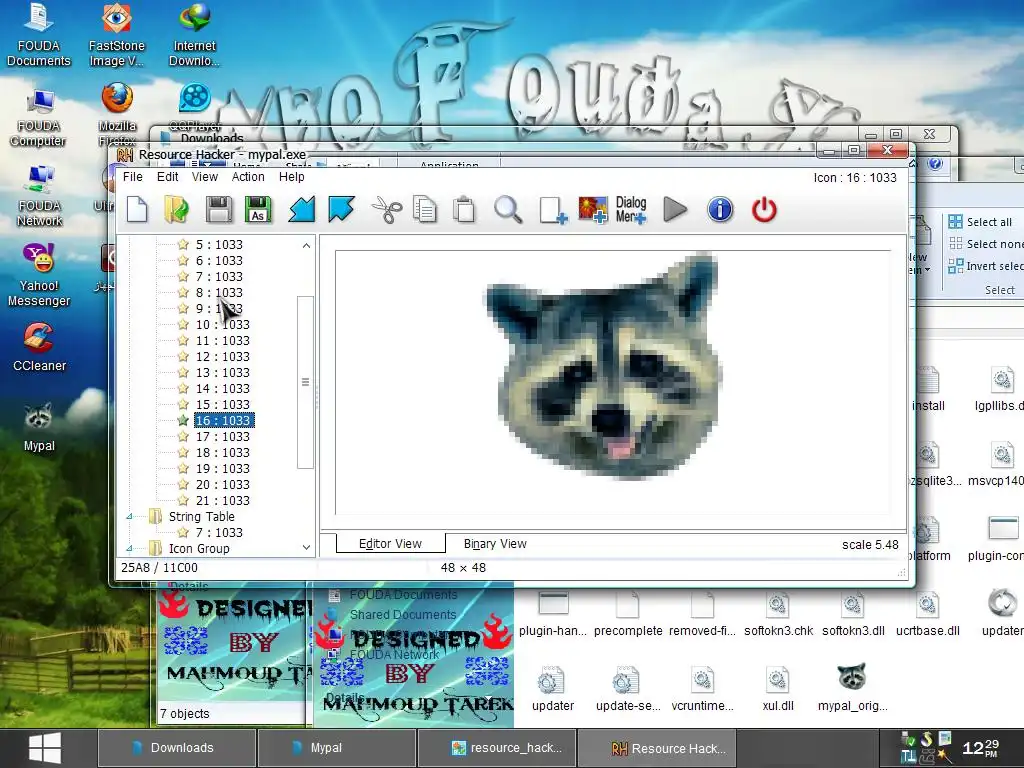Click the Dialog Menu add icon
Viewport: 1024px width, 768px height.
coord(631,210)
